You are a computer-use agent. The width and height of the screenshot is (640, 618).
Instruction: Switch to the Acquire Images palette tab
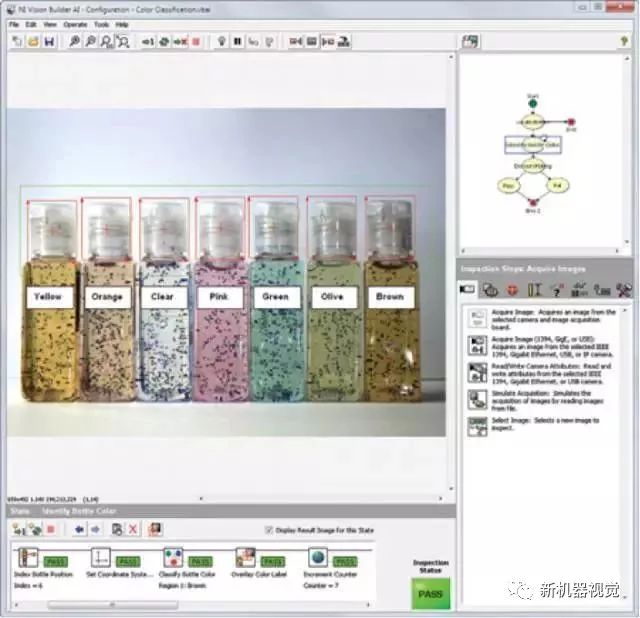(468, 290)
